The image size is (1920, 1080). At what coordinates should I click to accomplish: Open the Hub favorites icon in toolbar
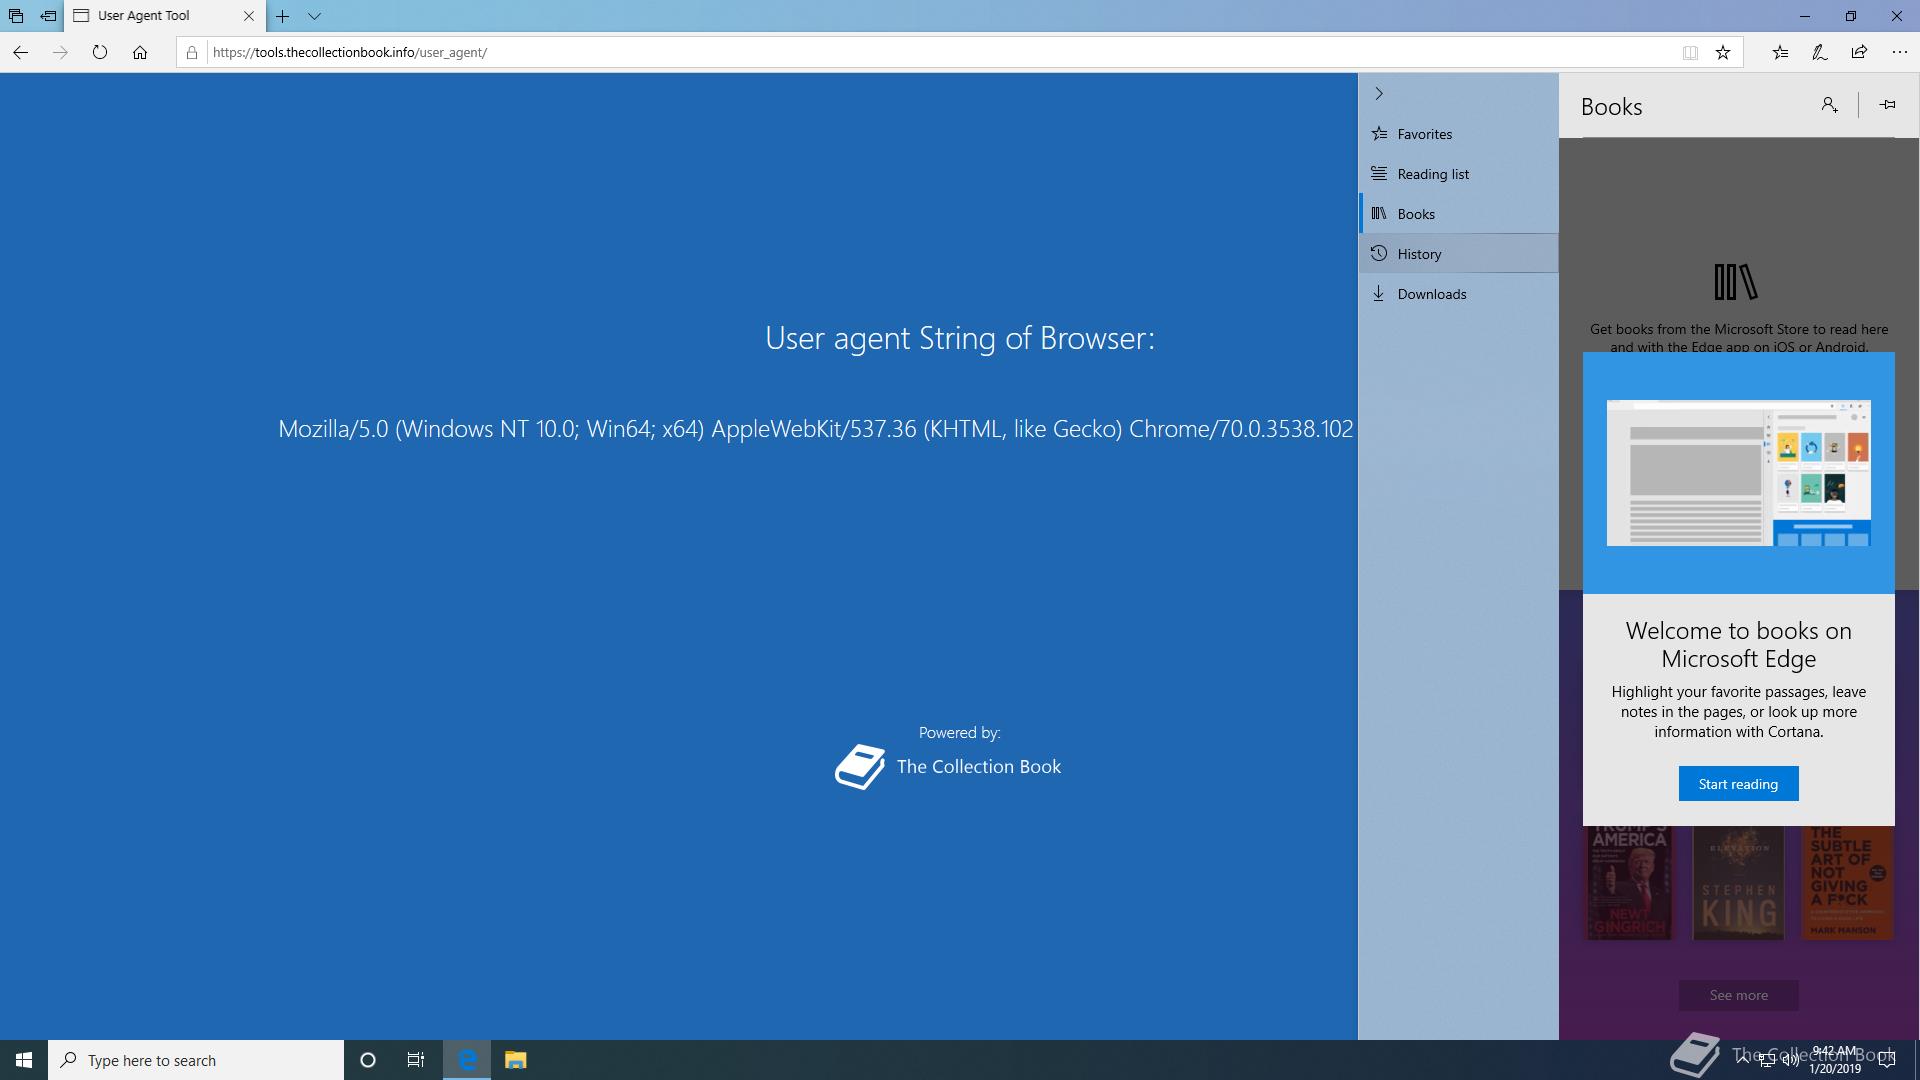pos(1780,52)
